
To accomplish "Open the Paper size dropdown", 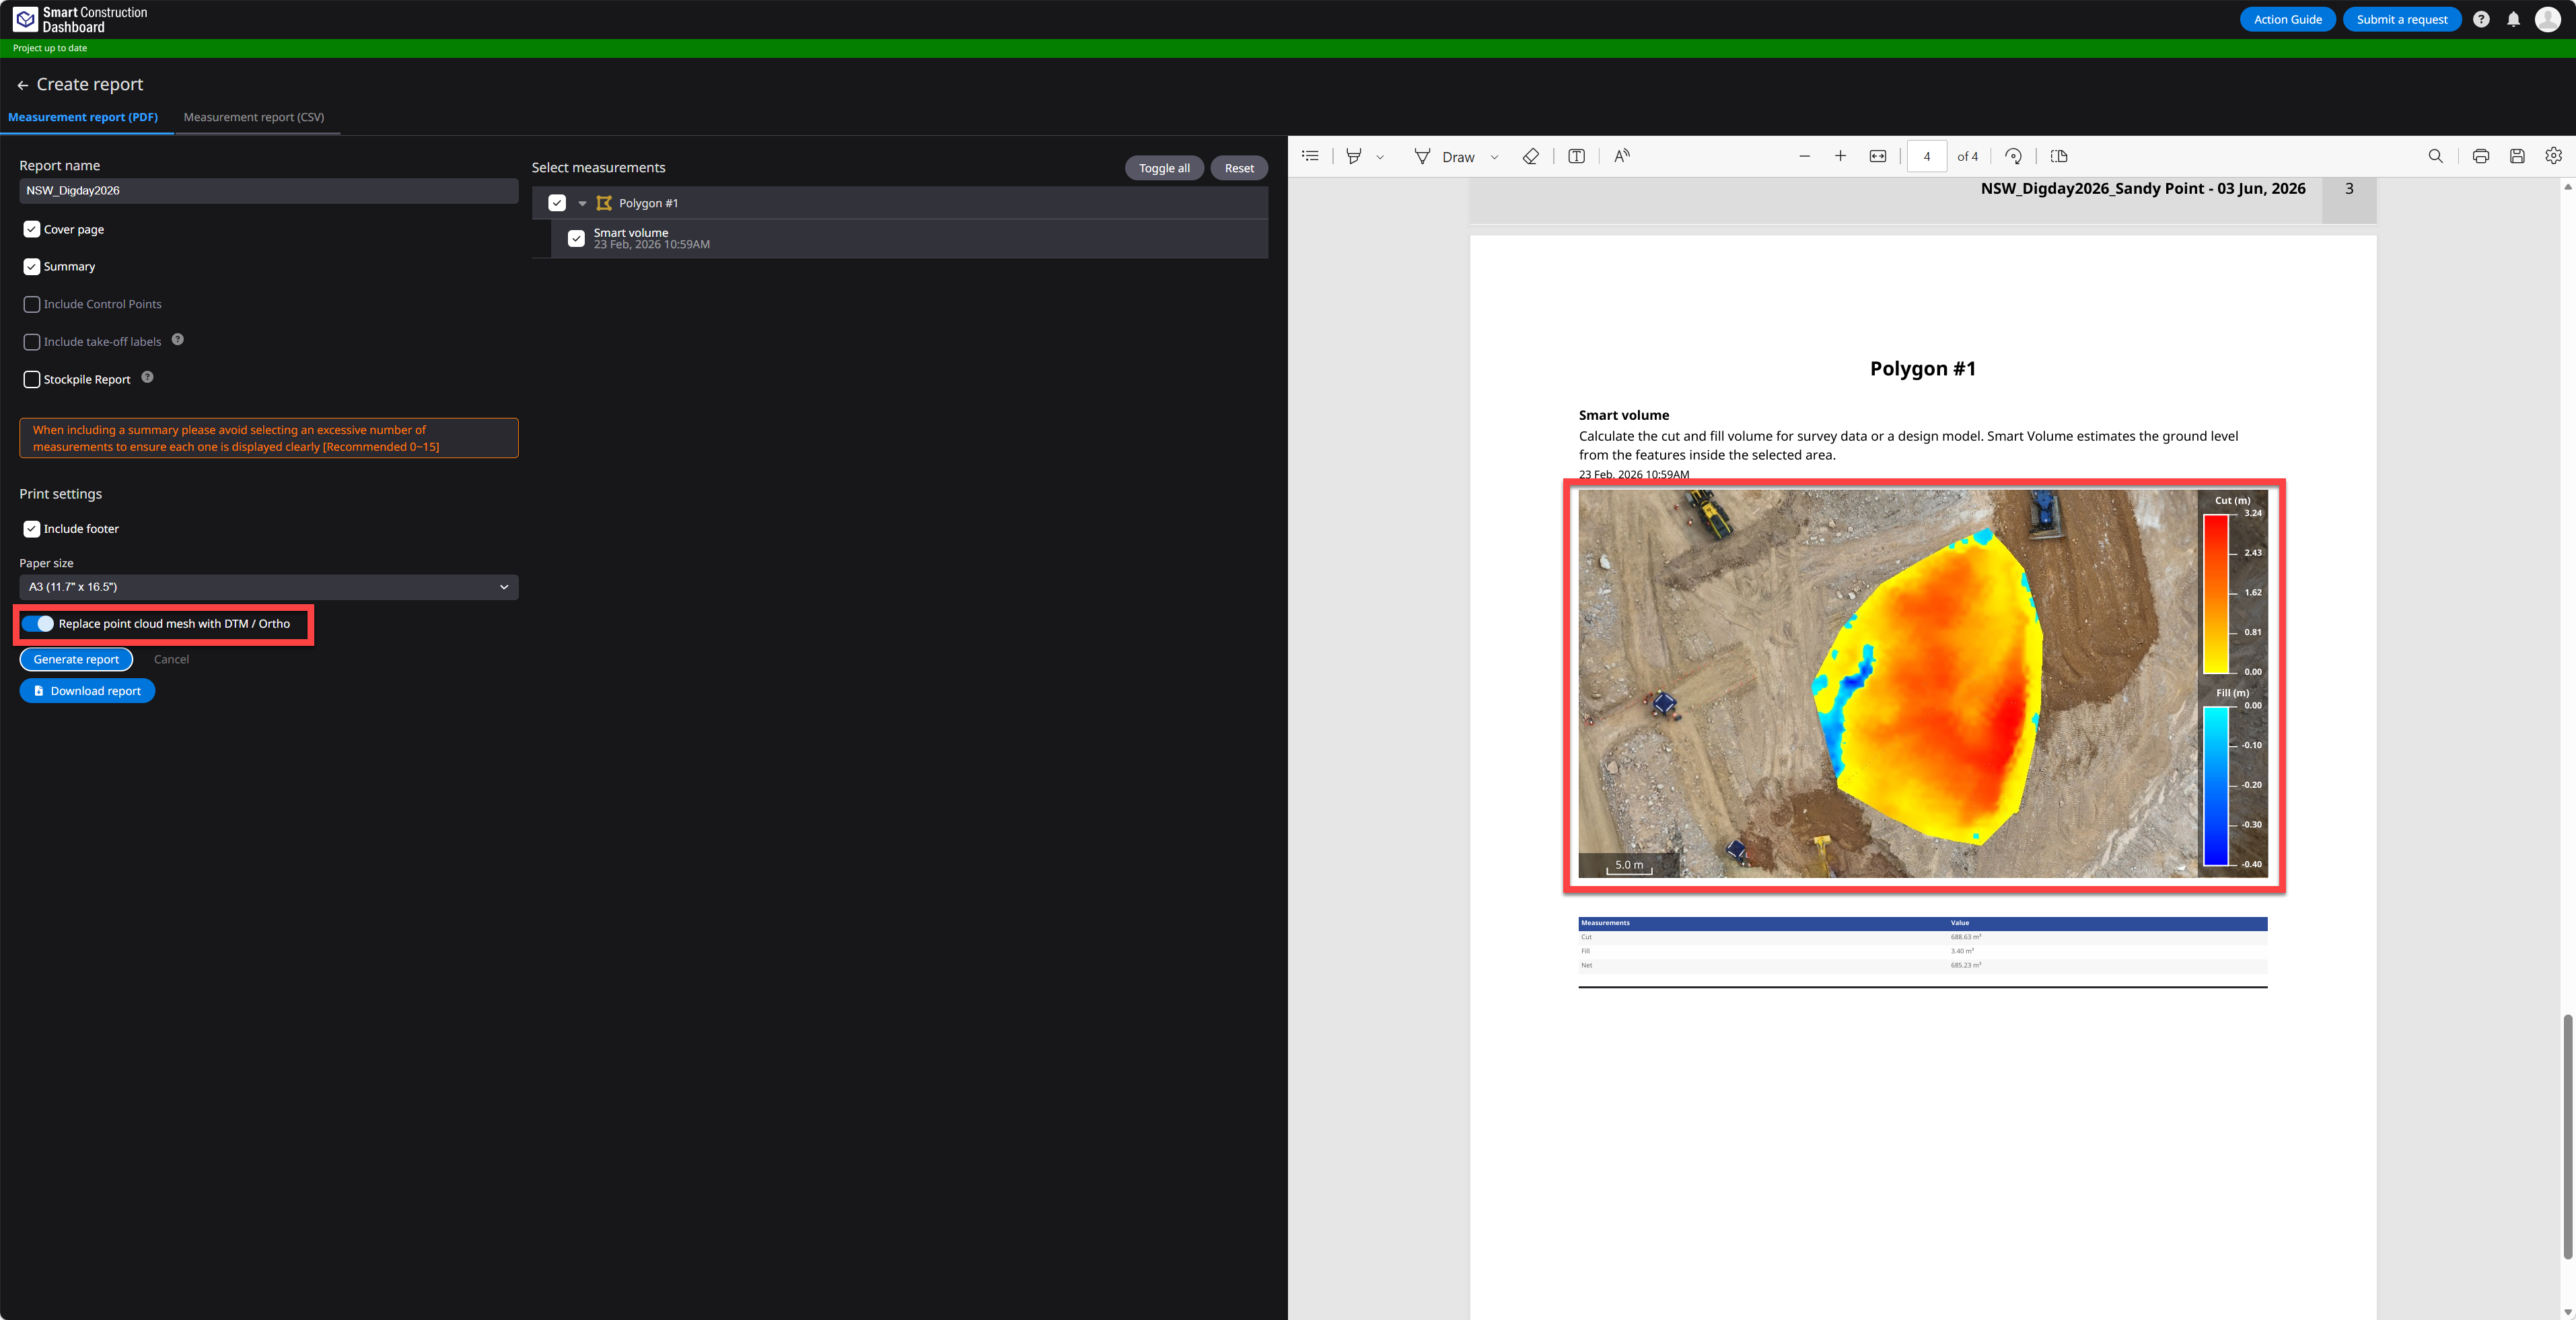I will [x=269, y=587].
